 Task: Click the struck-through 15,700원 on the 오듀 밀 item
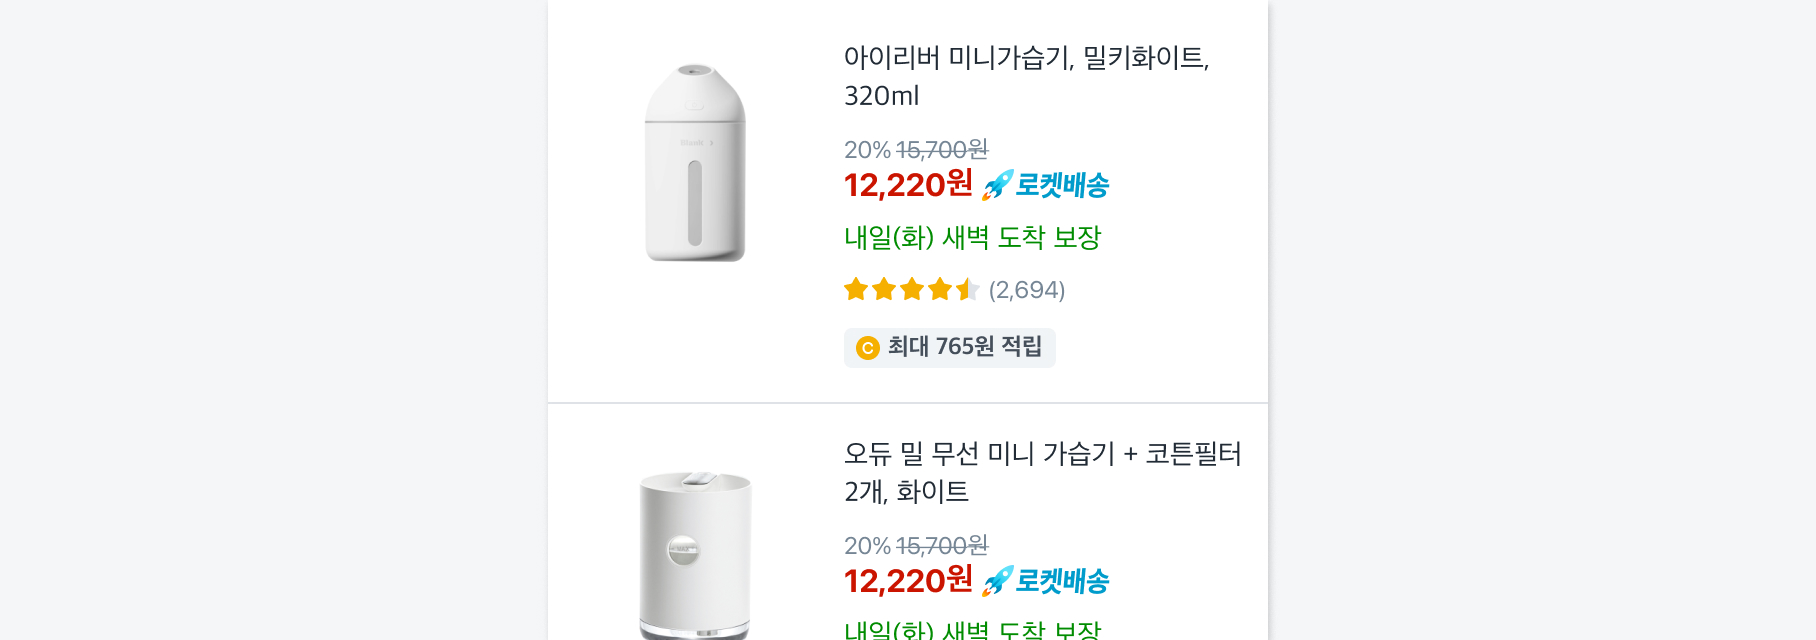(x=941, y=546)
